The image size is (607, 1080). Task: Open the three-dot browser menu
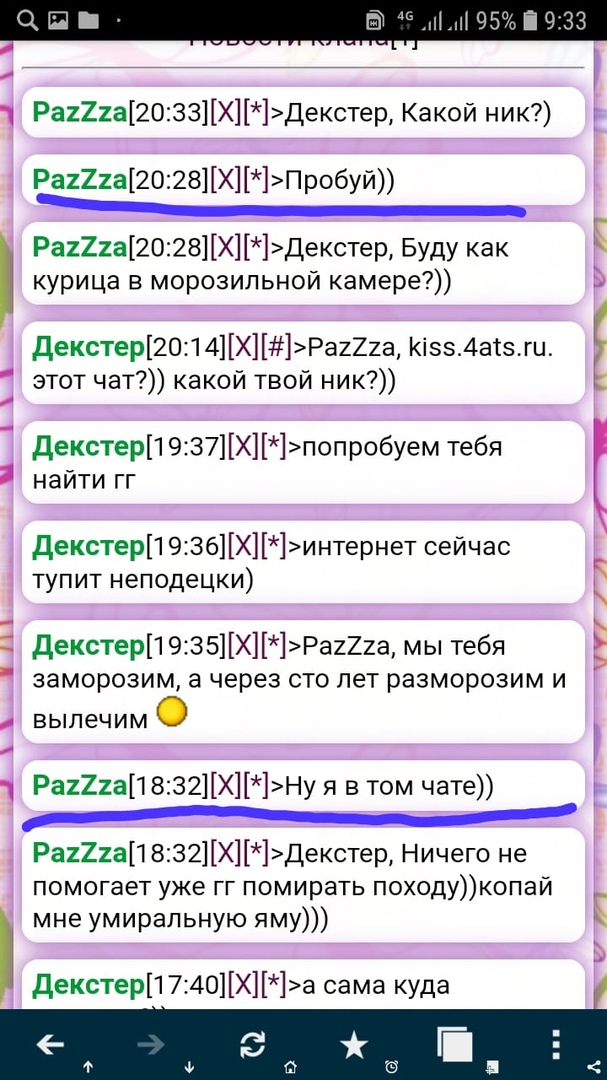click(x=557, y=1045)
